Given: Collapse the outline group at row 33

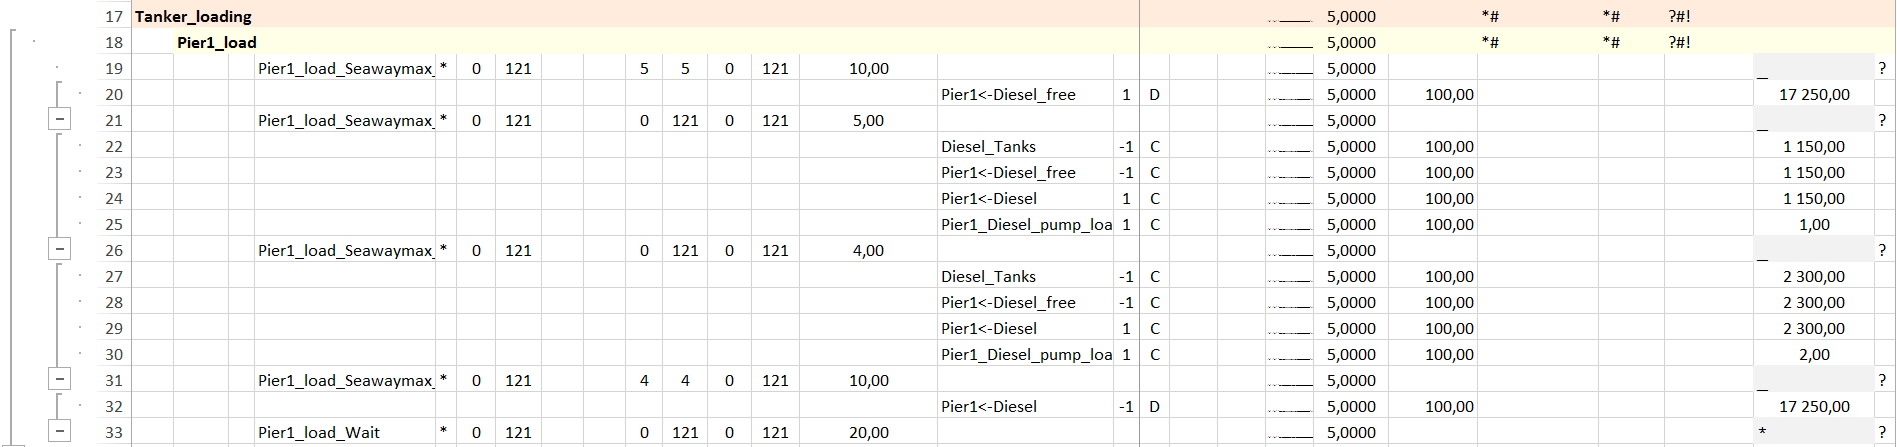Looking at the screenshot, I should [x=60, y=432].
